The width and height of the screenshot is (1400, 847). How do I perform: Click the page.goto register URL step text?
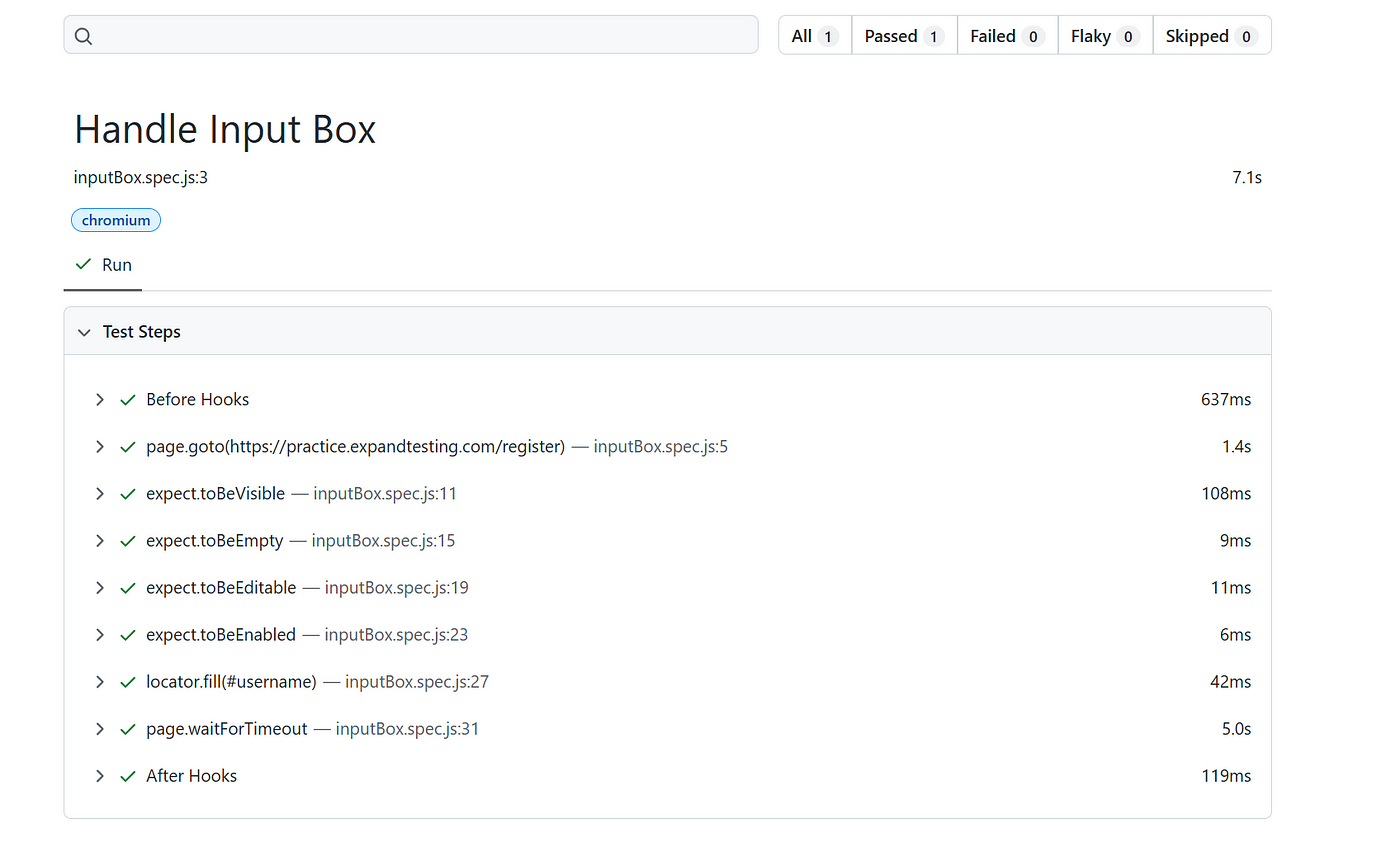[355, 447]
